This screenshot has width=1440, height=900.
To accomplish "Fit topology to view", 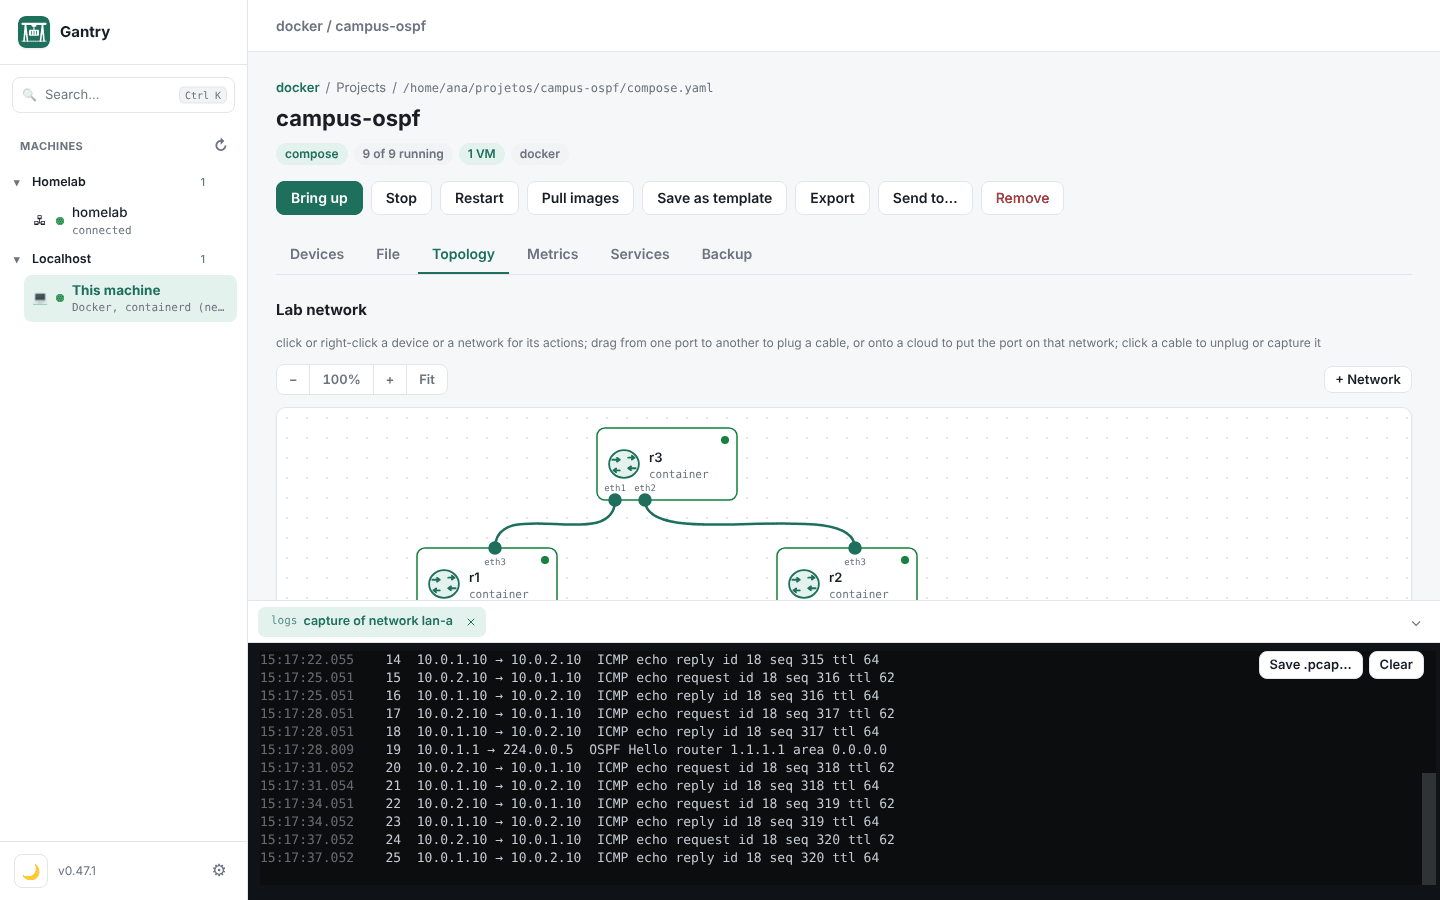I will 427,380.
